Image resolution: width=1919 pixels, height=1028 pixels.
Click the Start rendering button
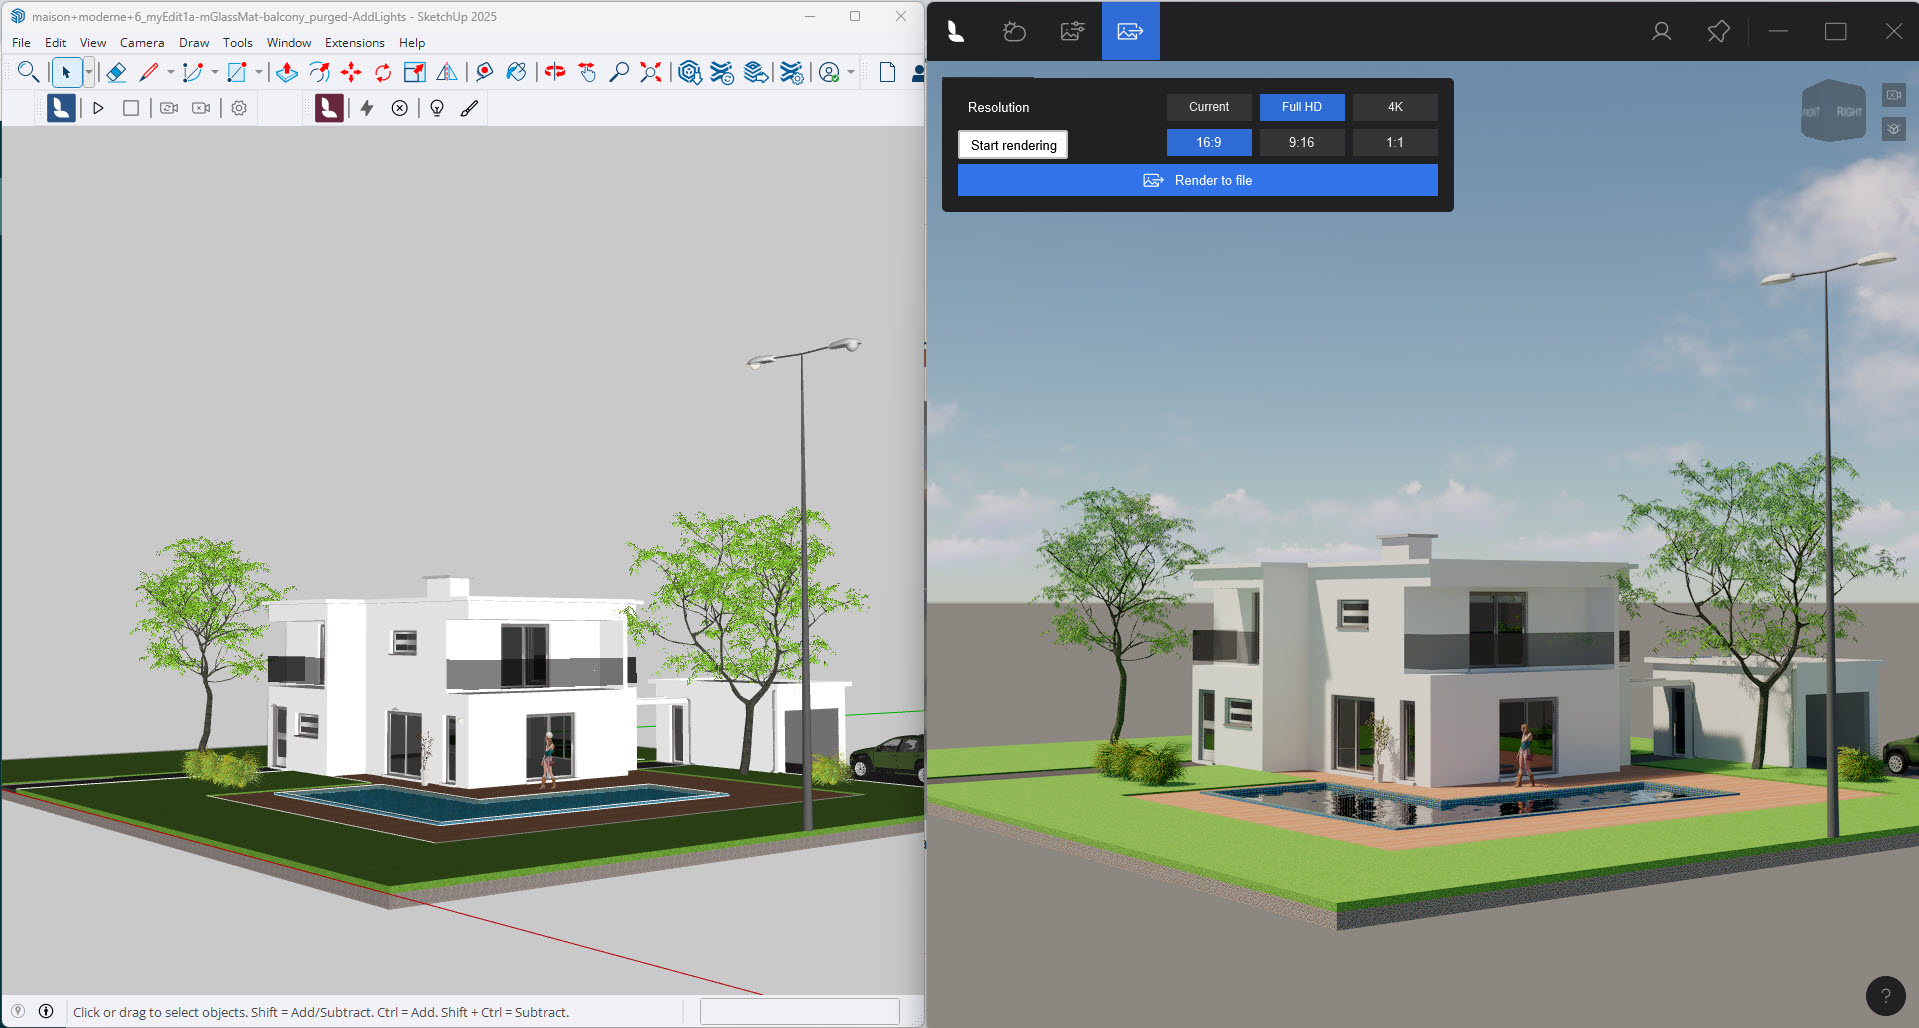[1012, 144]
